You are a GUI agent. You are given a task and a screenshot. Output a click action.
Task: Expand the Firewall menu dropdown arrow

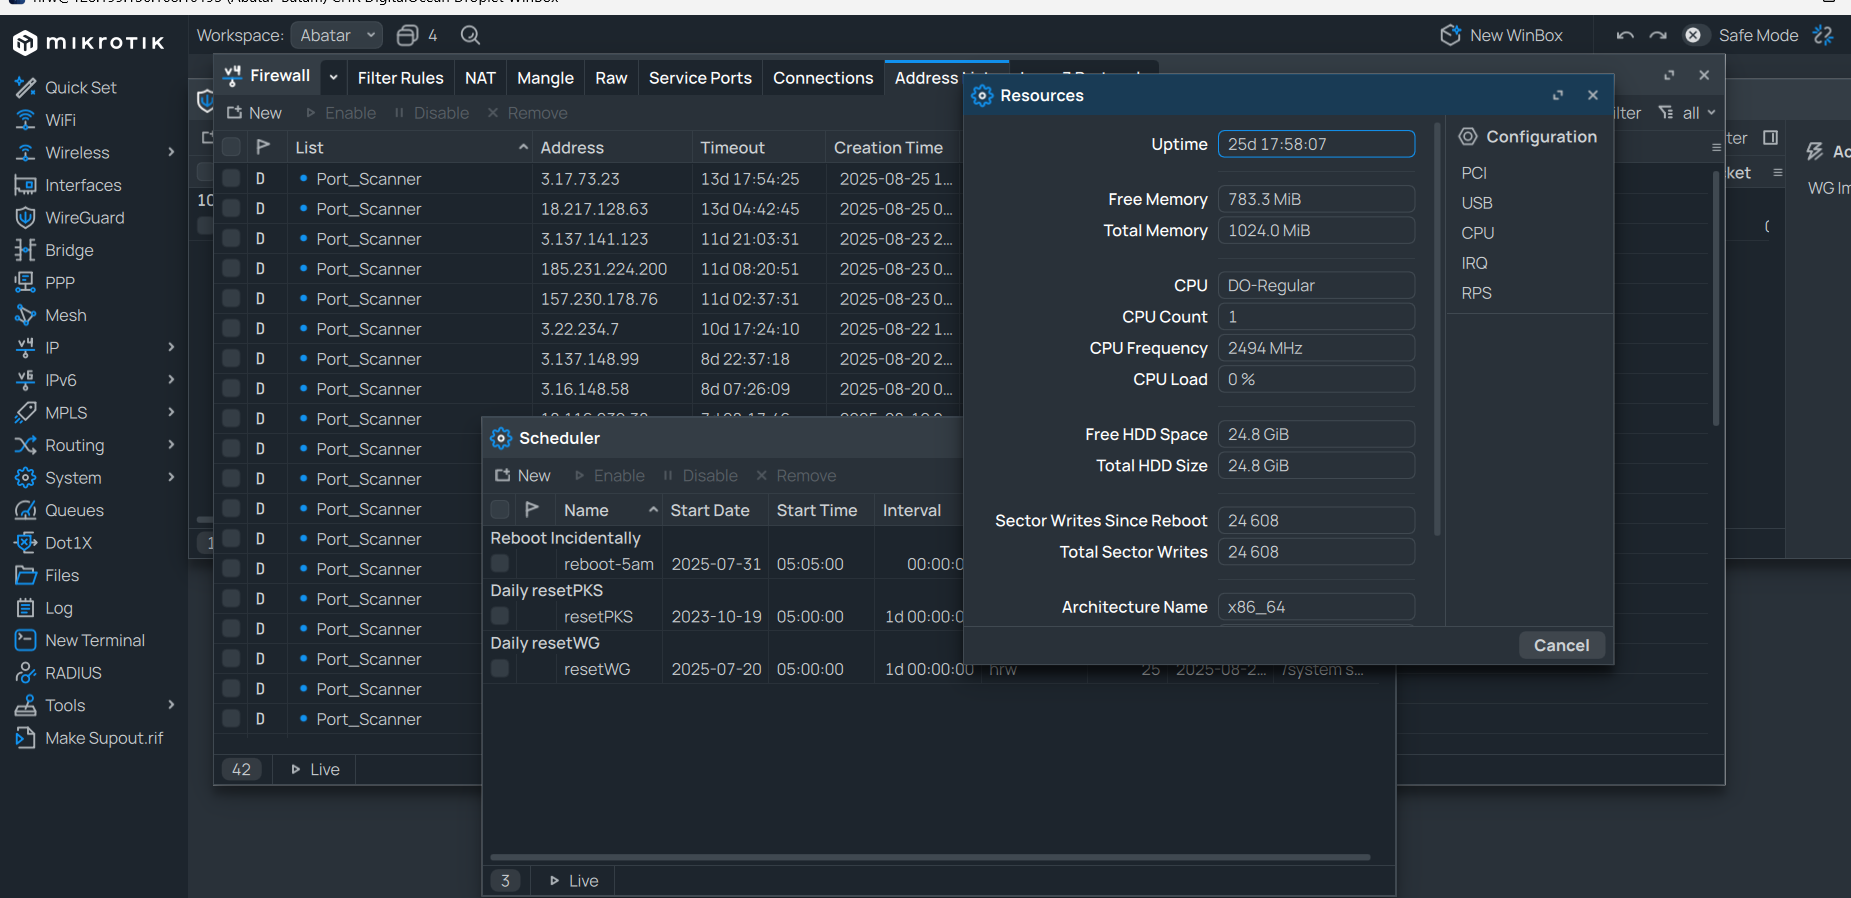[x=333, y=77]
